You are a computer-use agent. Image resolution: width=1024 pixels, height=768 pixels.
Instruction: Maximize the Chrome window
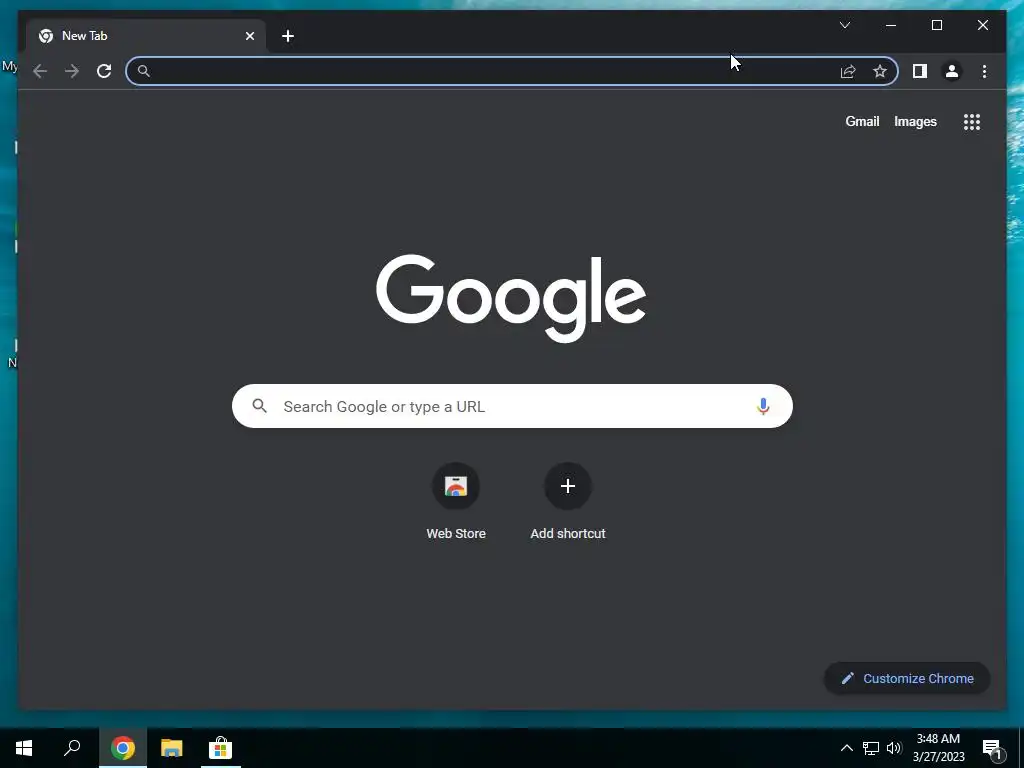(936, 25)
